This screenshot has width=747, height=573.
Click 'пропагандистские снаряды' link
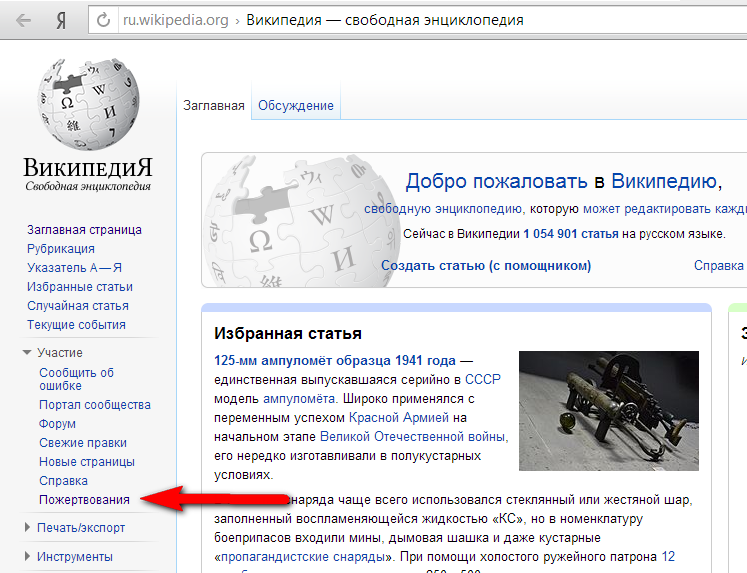pyautogui.click(x=304, y=557)
